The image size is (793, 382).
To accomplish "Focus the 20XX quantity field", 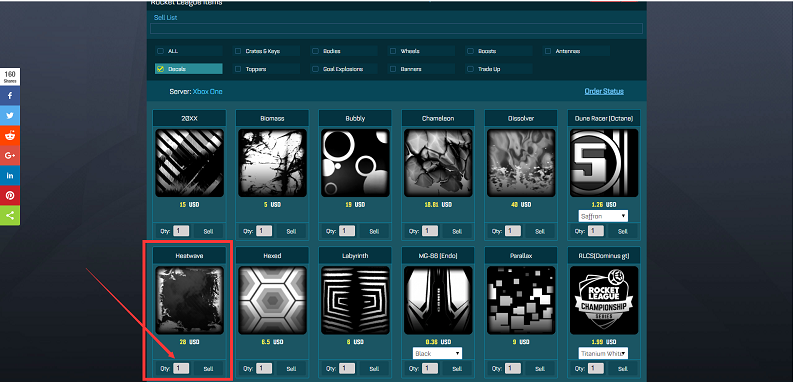I will coord(181,231).
